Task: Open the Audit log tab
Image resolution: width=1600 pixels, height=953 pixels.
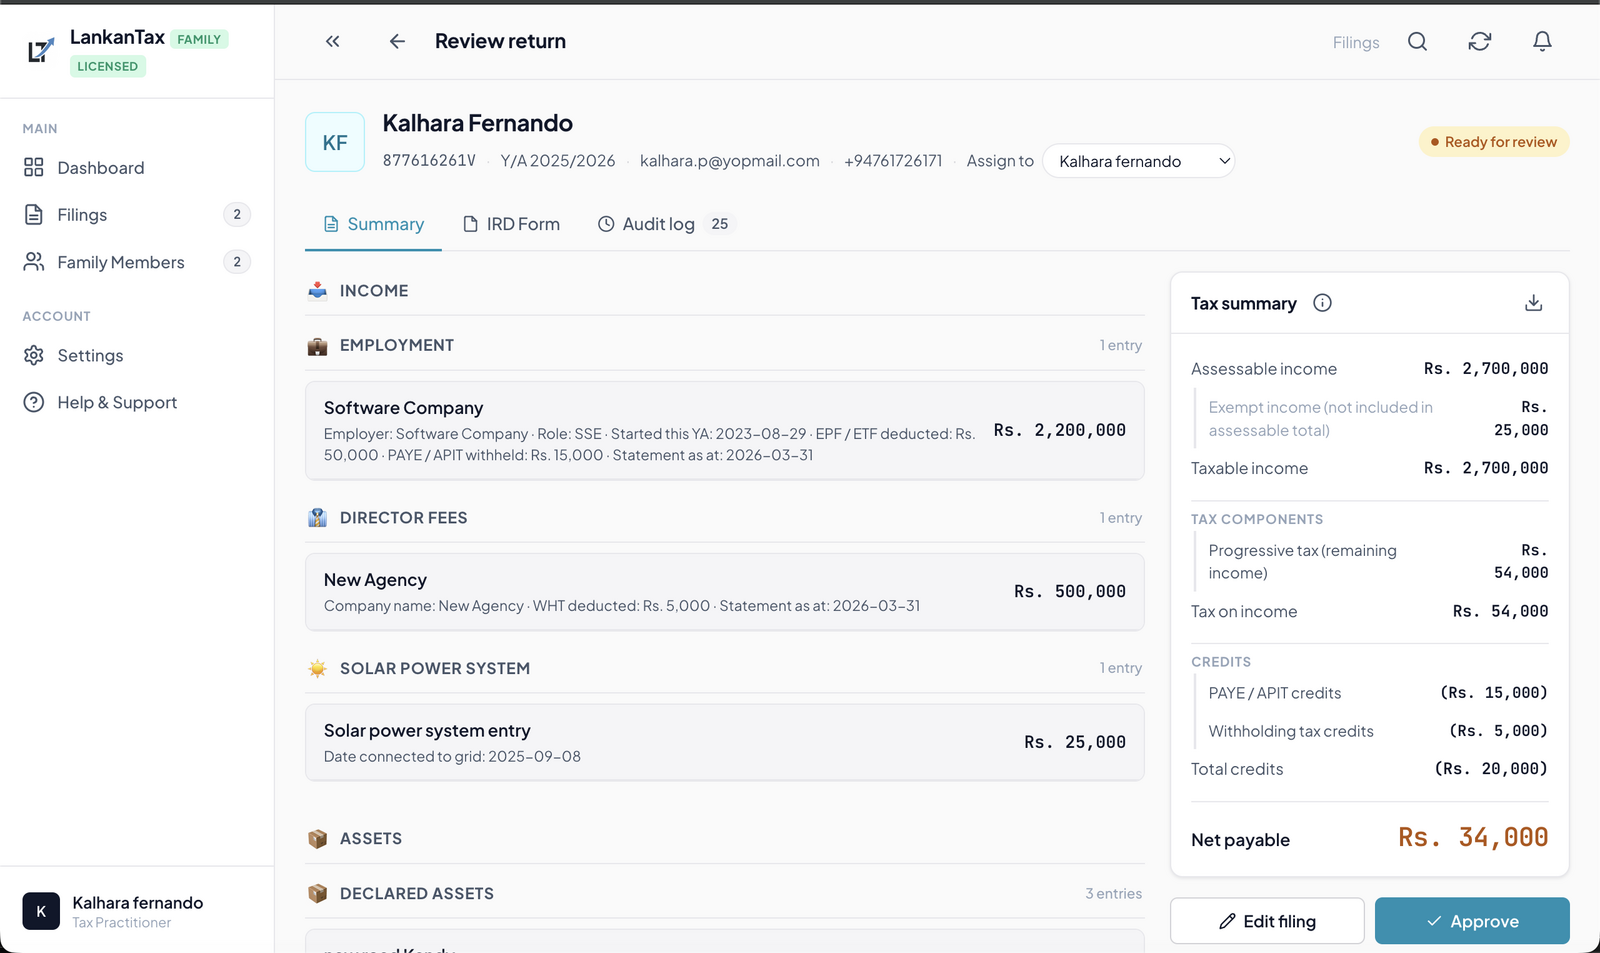Action: coord(666,224)
